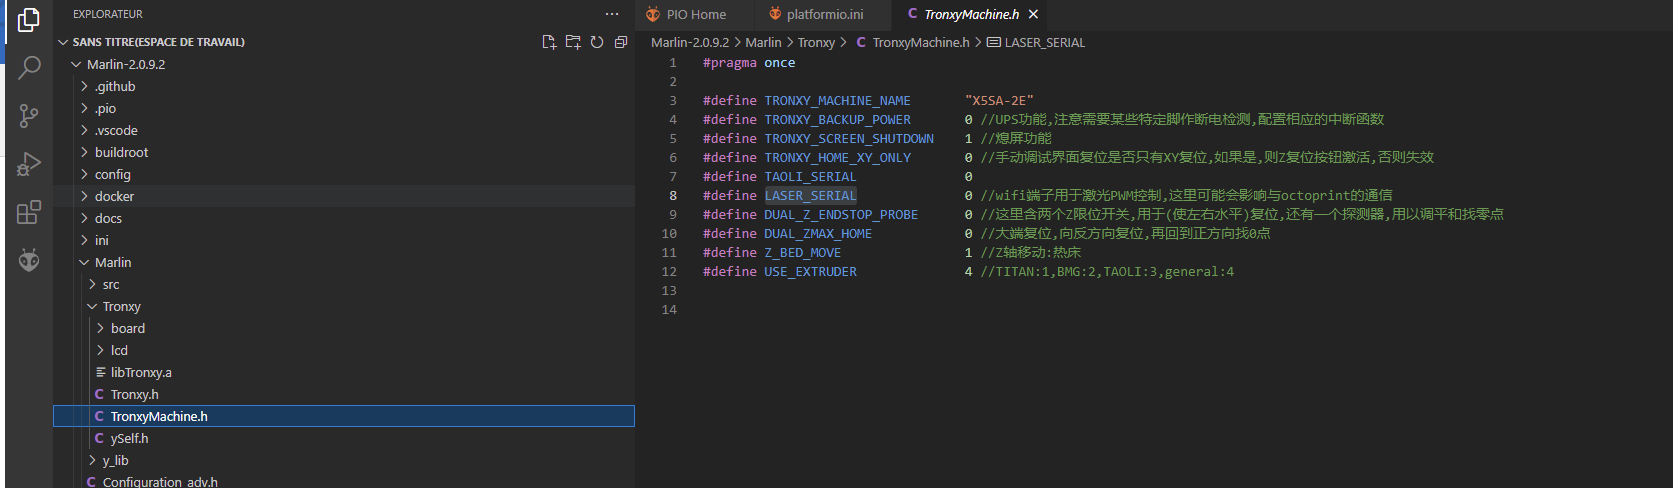
Task: Open the Source Control view icon
Action: (x=29, y=116)
